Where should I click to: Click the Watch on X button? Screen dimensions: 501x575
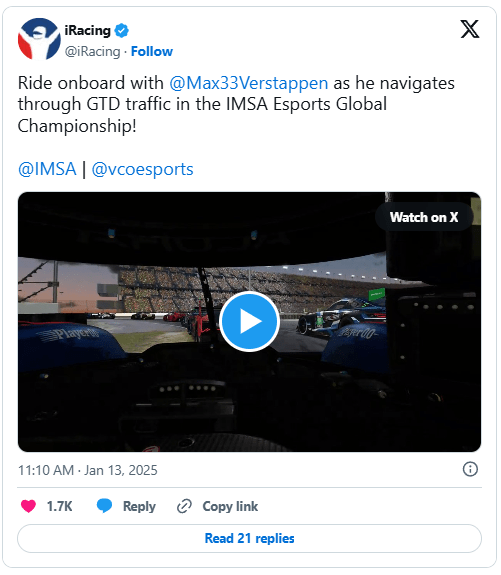[424, 217]
